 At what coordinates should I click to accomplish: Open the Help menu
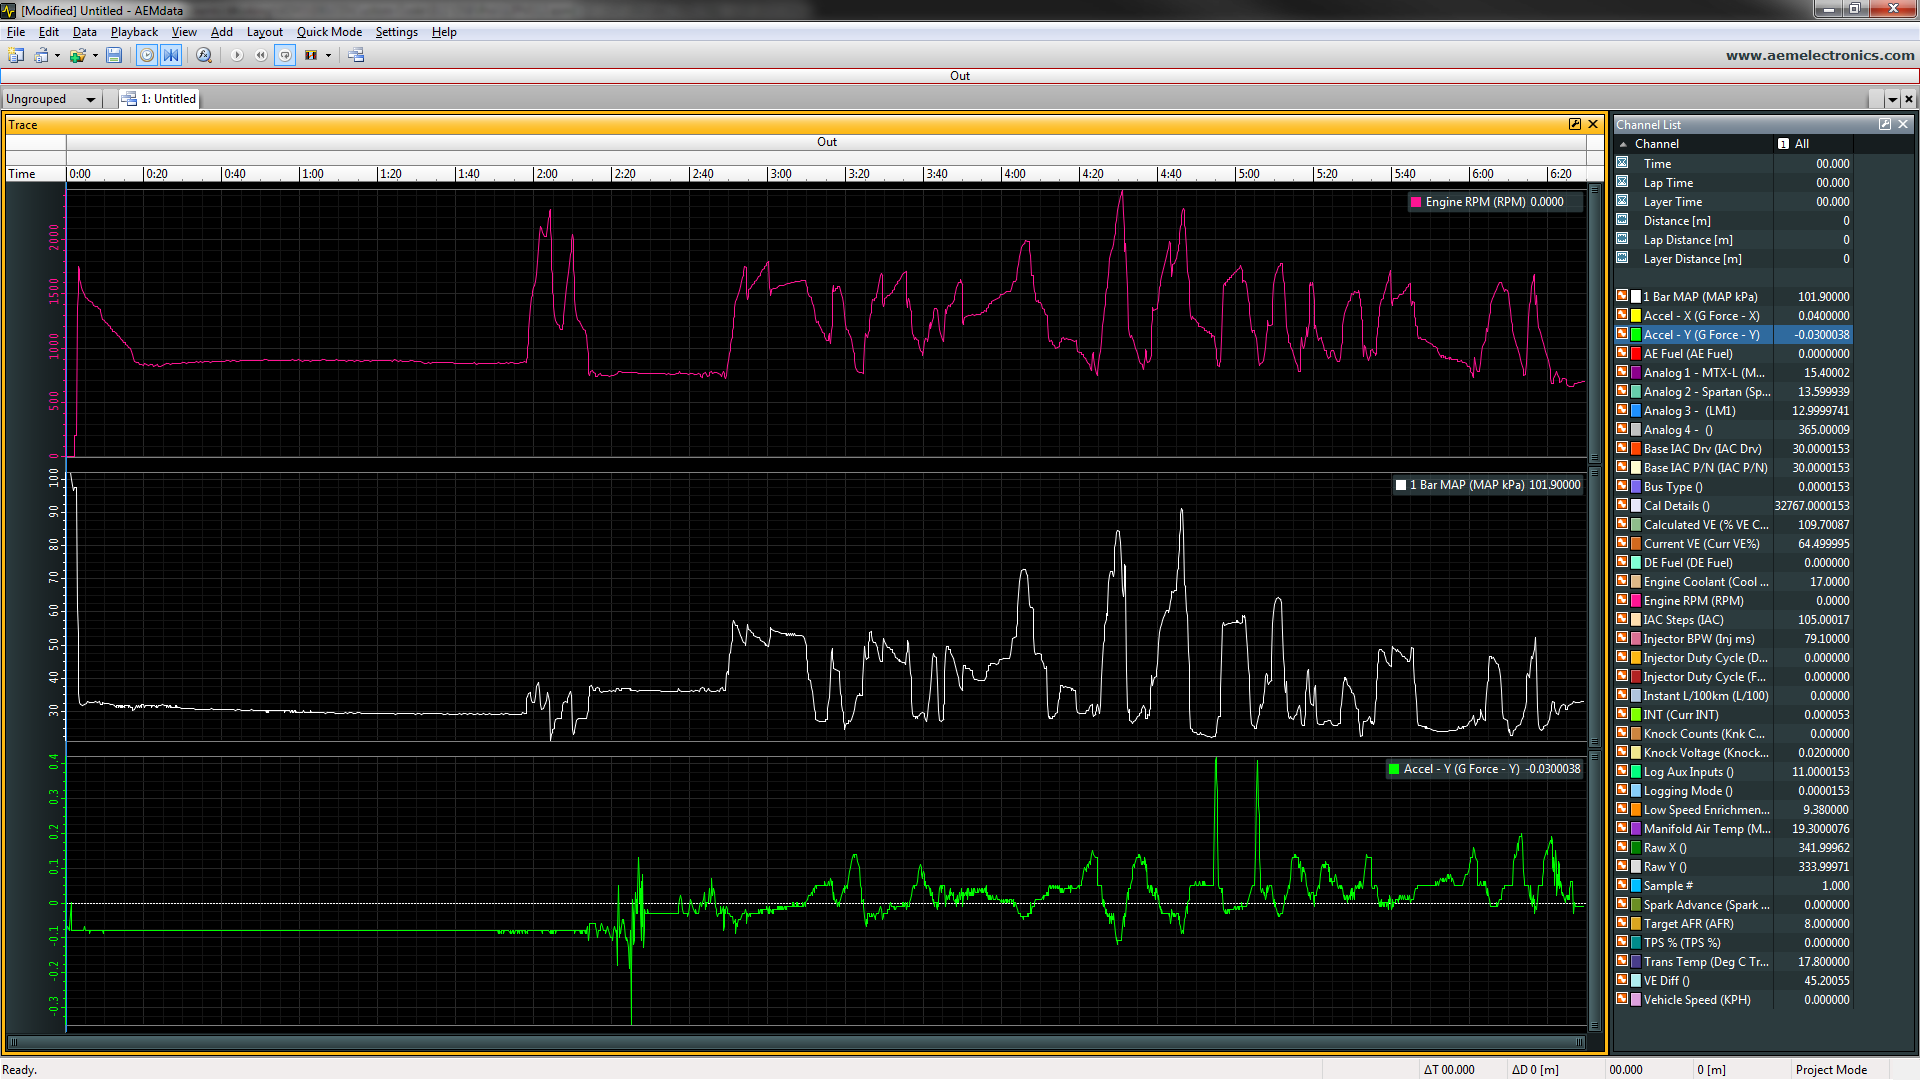coord(444,32)
